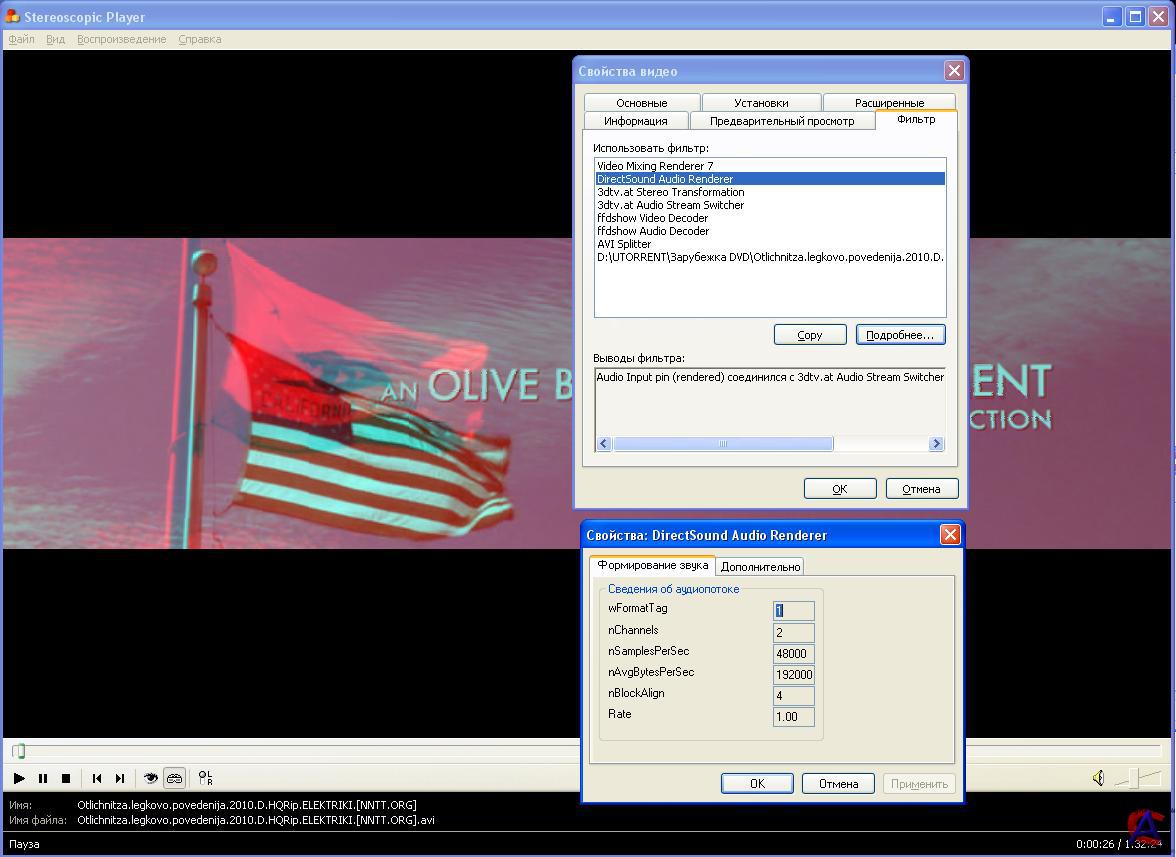Stop playback with the square Stop icon

tap(66, 778)
